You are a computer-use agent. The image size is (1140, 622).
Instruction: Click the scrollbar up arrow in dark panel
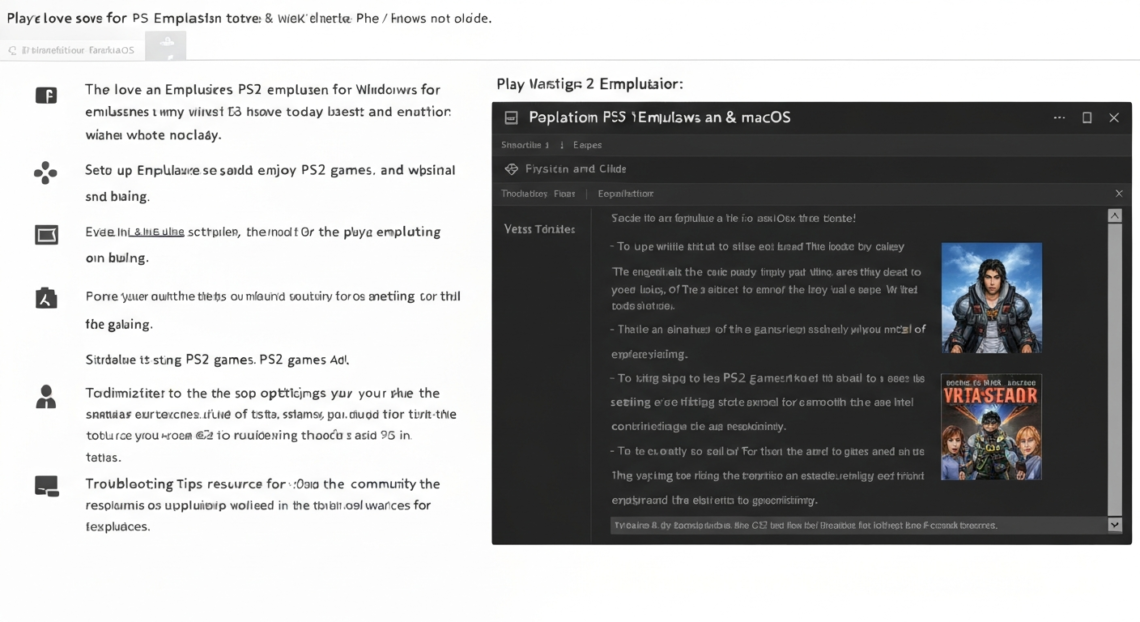1114,217
